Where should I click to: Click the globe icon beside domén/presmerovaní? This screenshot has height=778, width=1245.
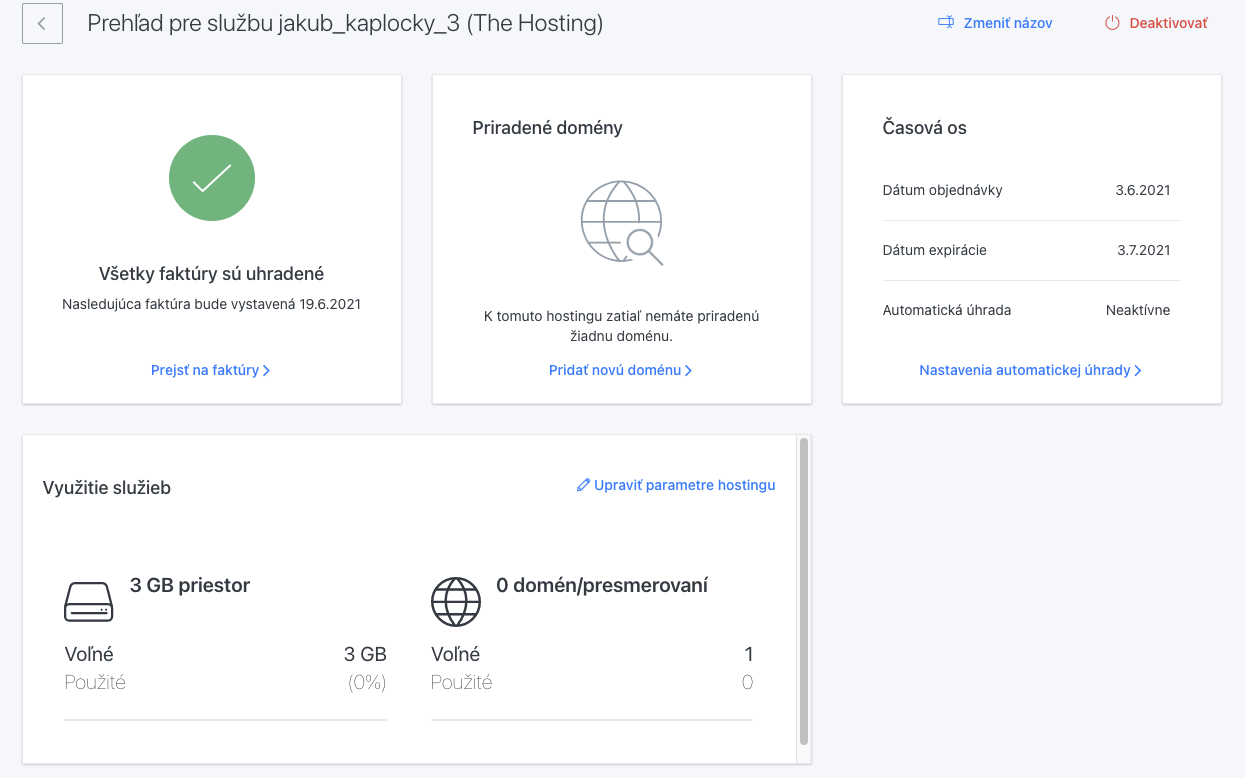(456, 602)
